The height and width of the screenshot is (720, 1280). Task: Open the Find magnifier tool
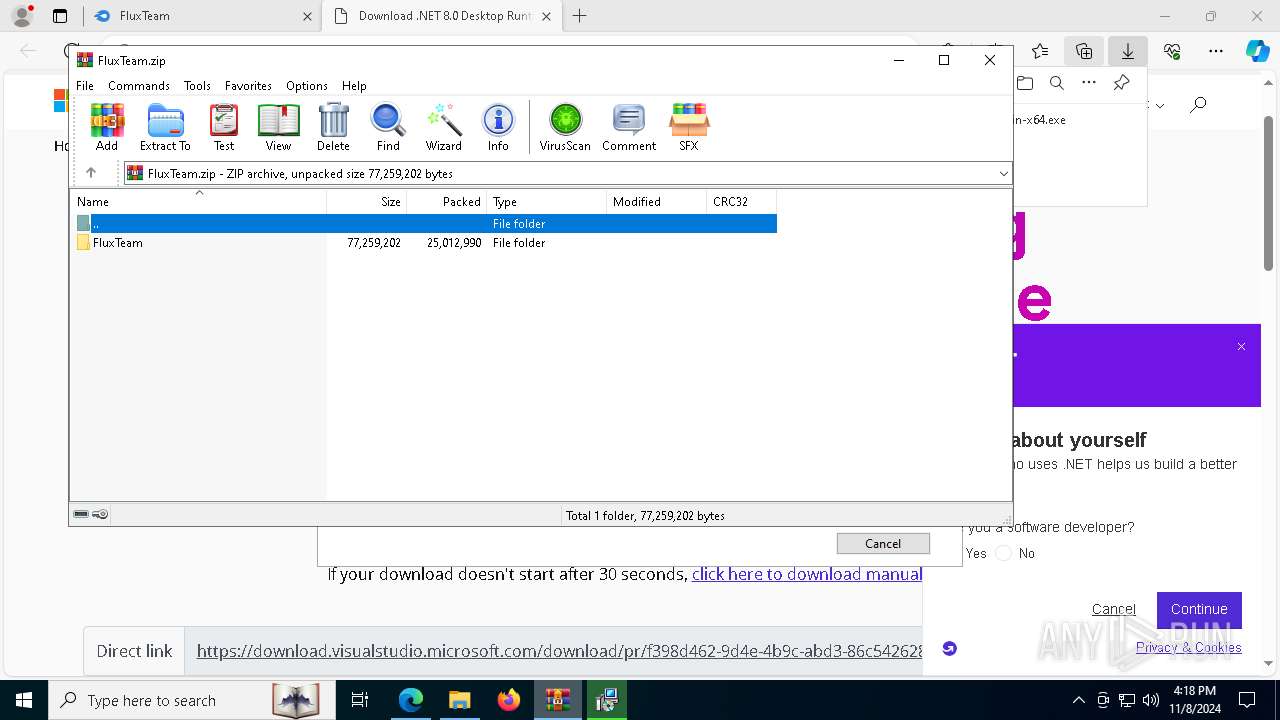[388, 127]
